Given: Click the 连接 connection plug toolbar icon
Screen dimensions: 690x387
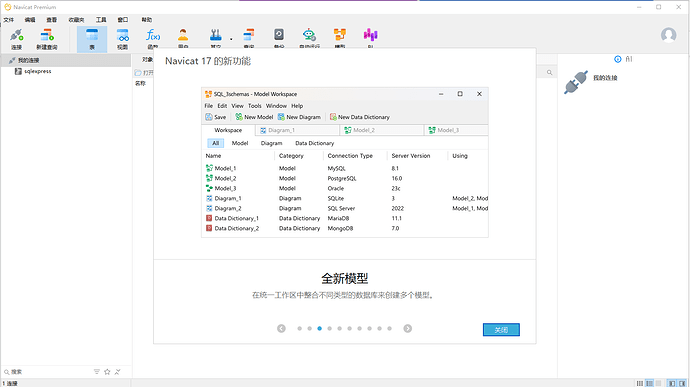Looking at the screenshot, I should pos(17,39).
